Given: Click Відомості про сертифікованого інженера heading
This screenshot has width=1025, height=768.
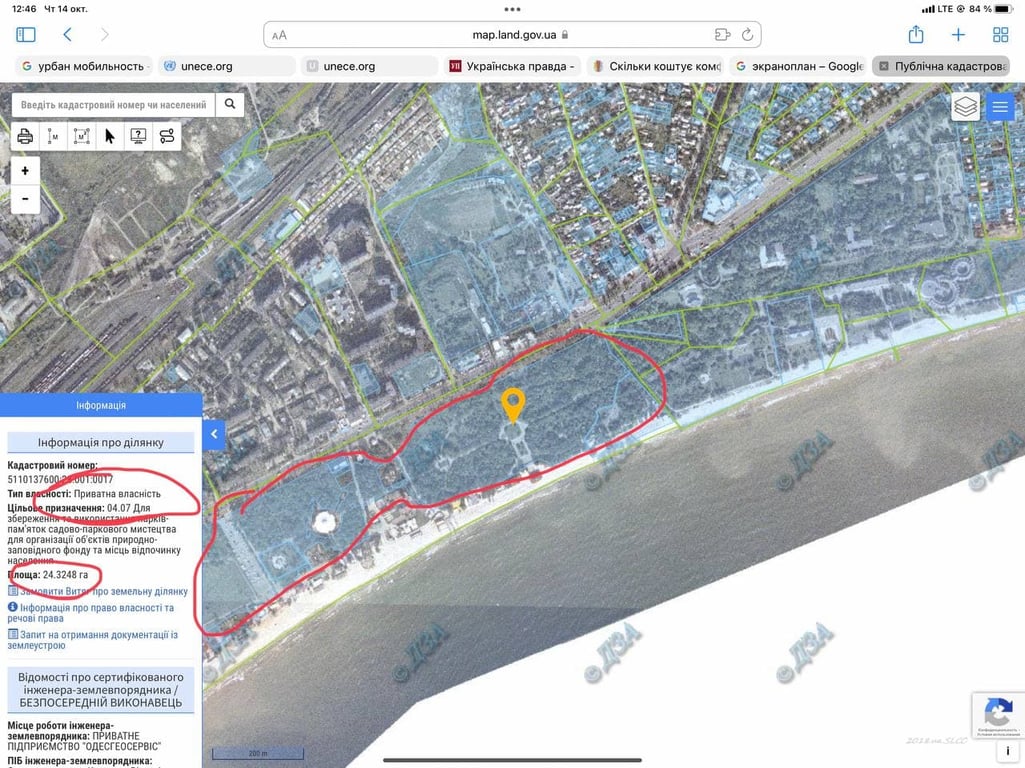Looking at the screenshot, I should pos(101,690).
